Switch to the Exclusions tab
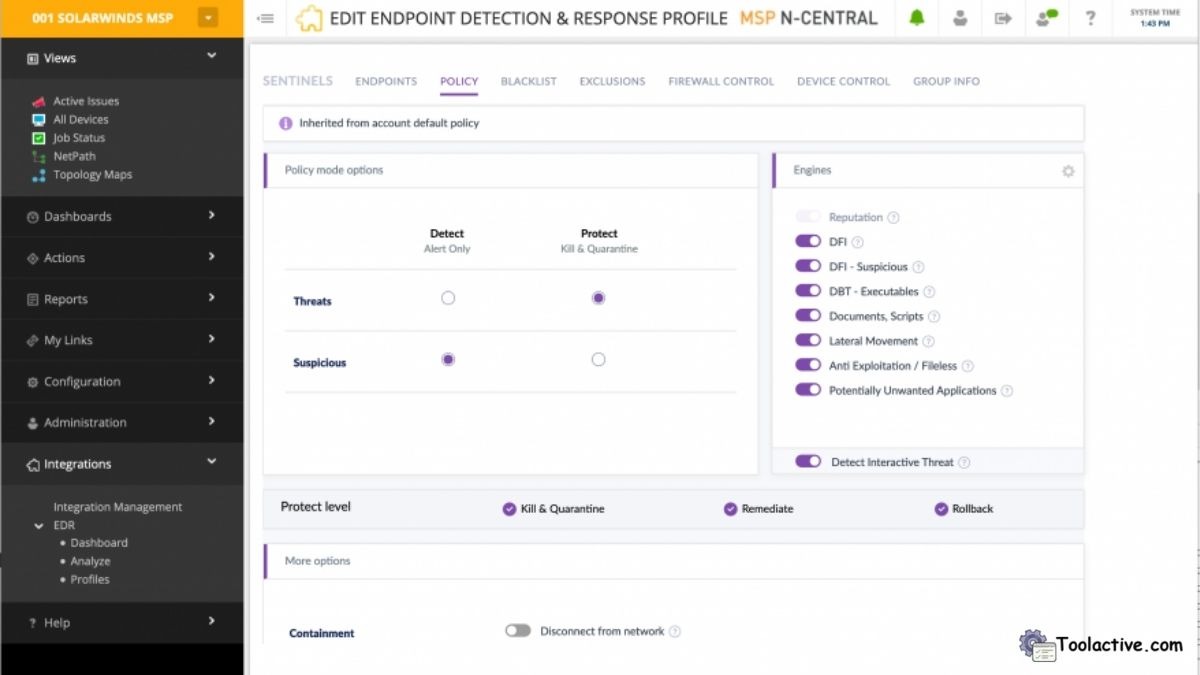 coord(612,81)
